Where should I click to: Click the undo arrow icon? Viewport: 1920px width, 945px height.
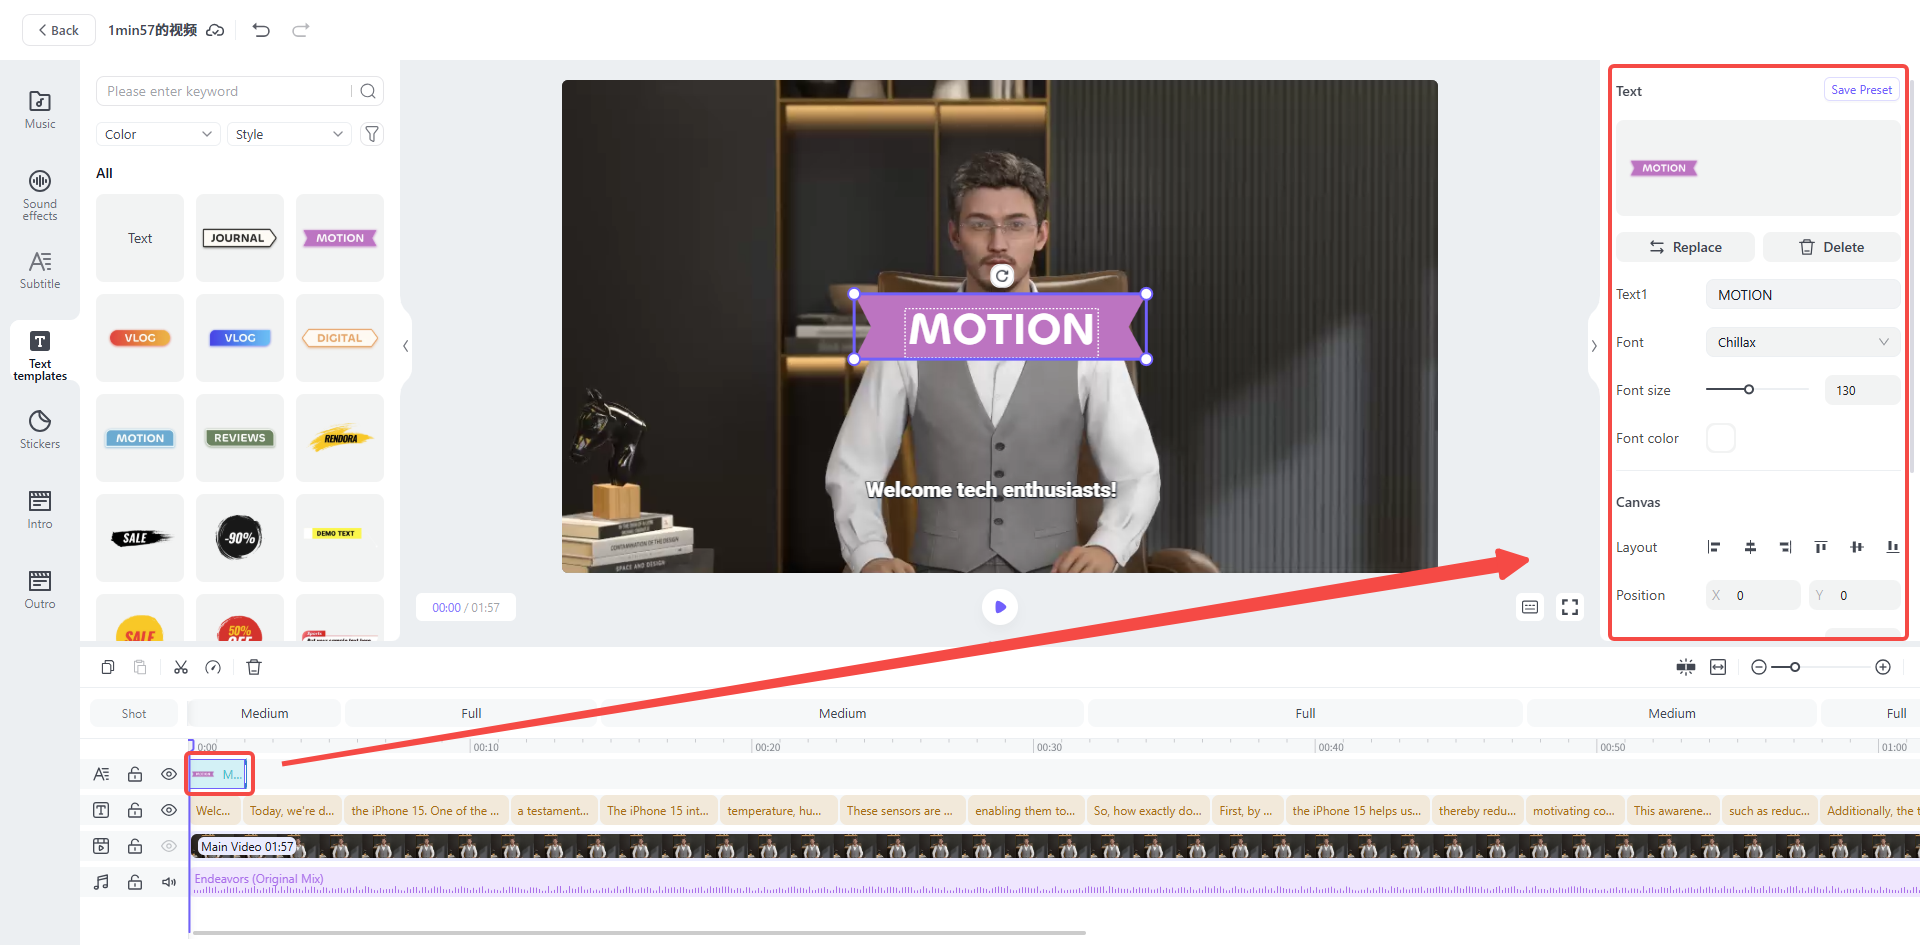pos(261,30)
